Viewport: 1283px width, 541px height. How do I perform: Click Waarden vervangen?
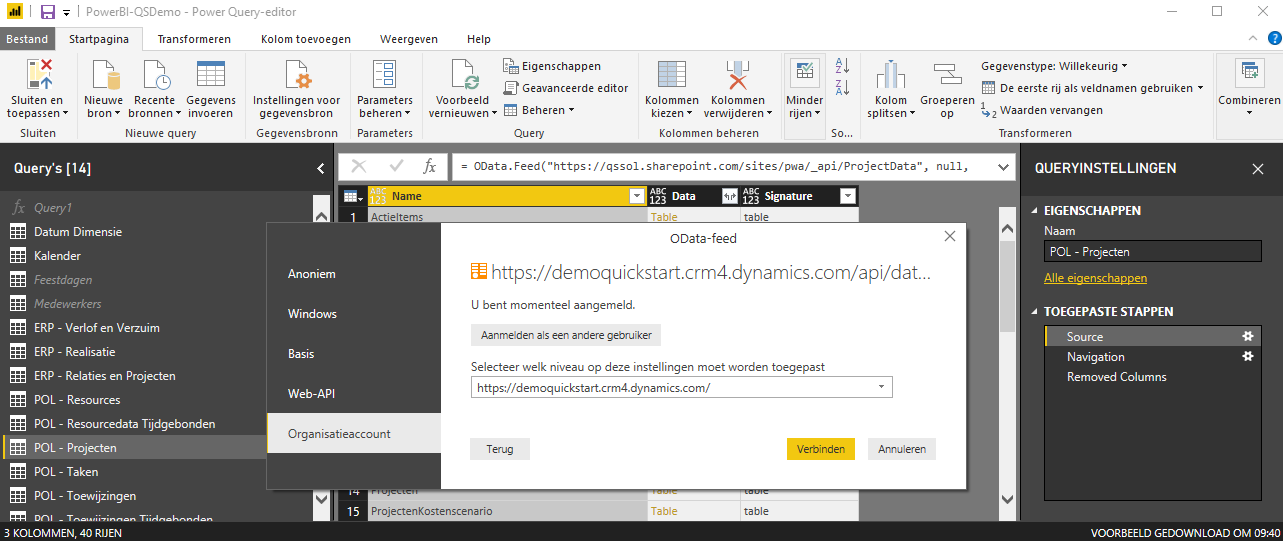pyautogui.click(x=1042, y=110)
